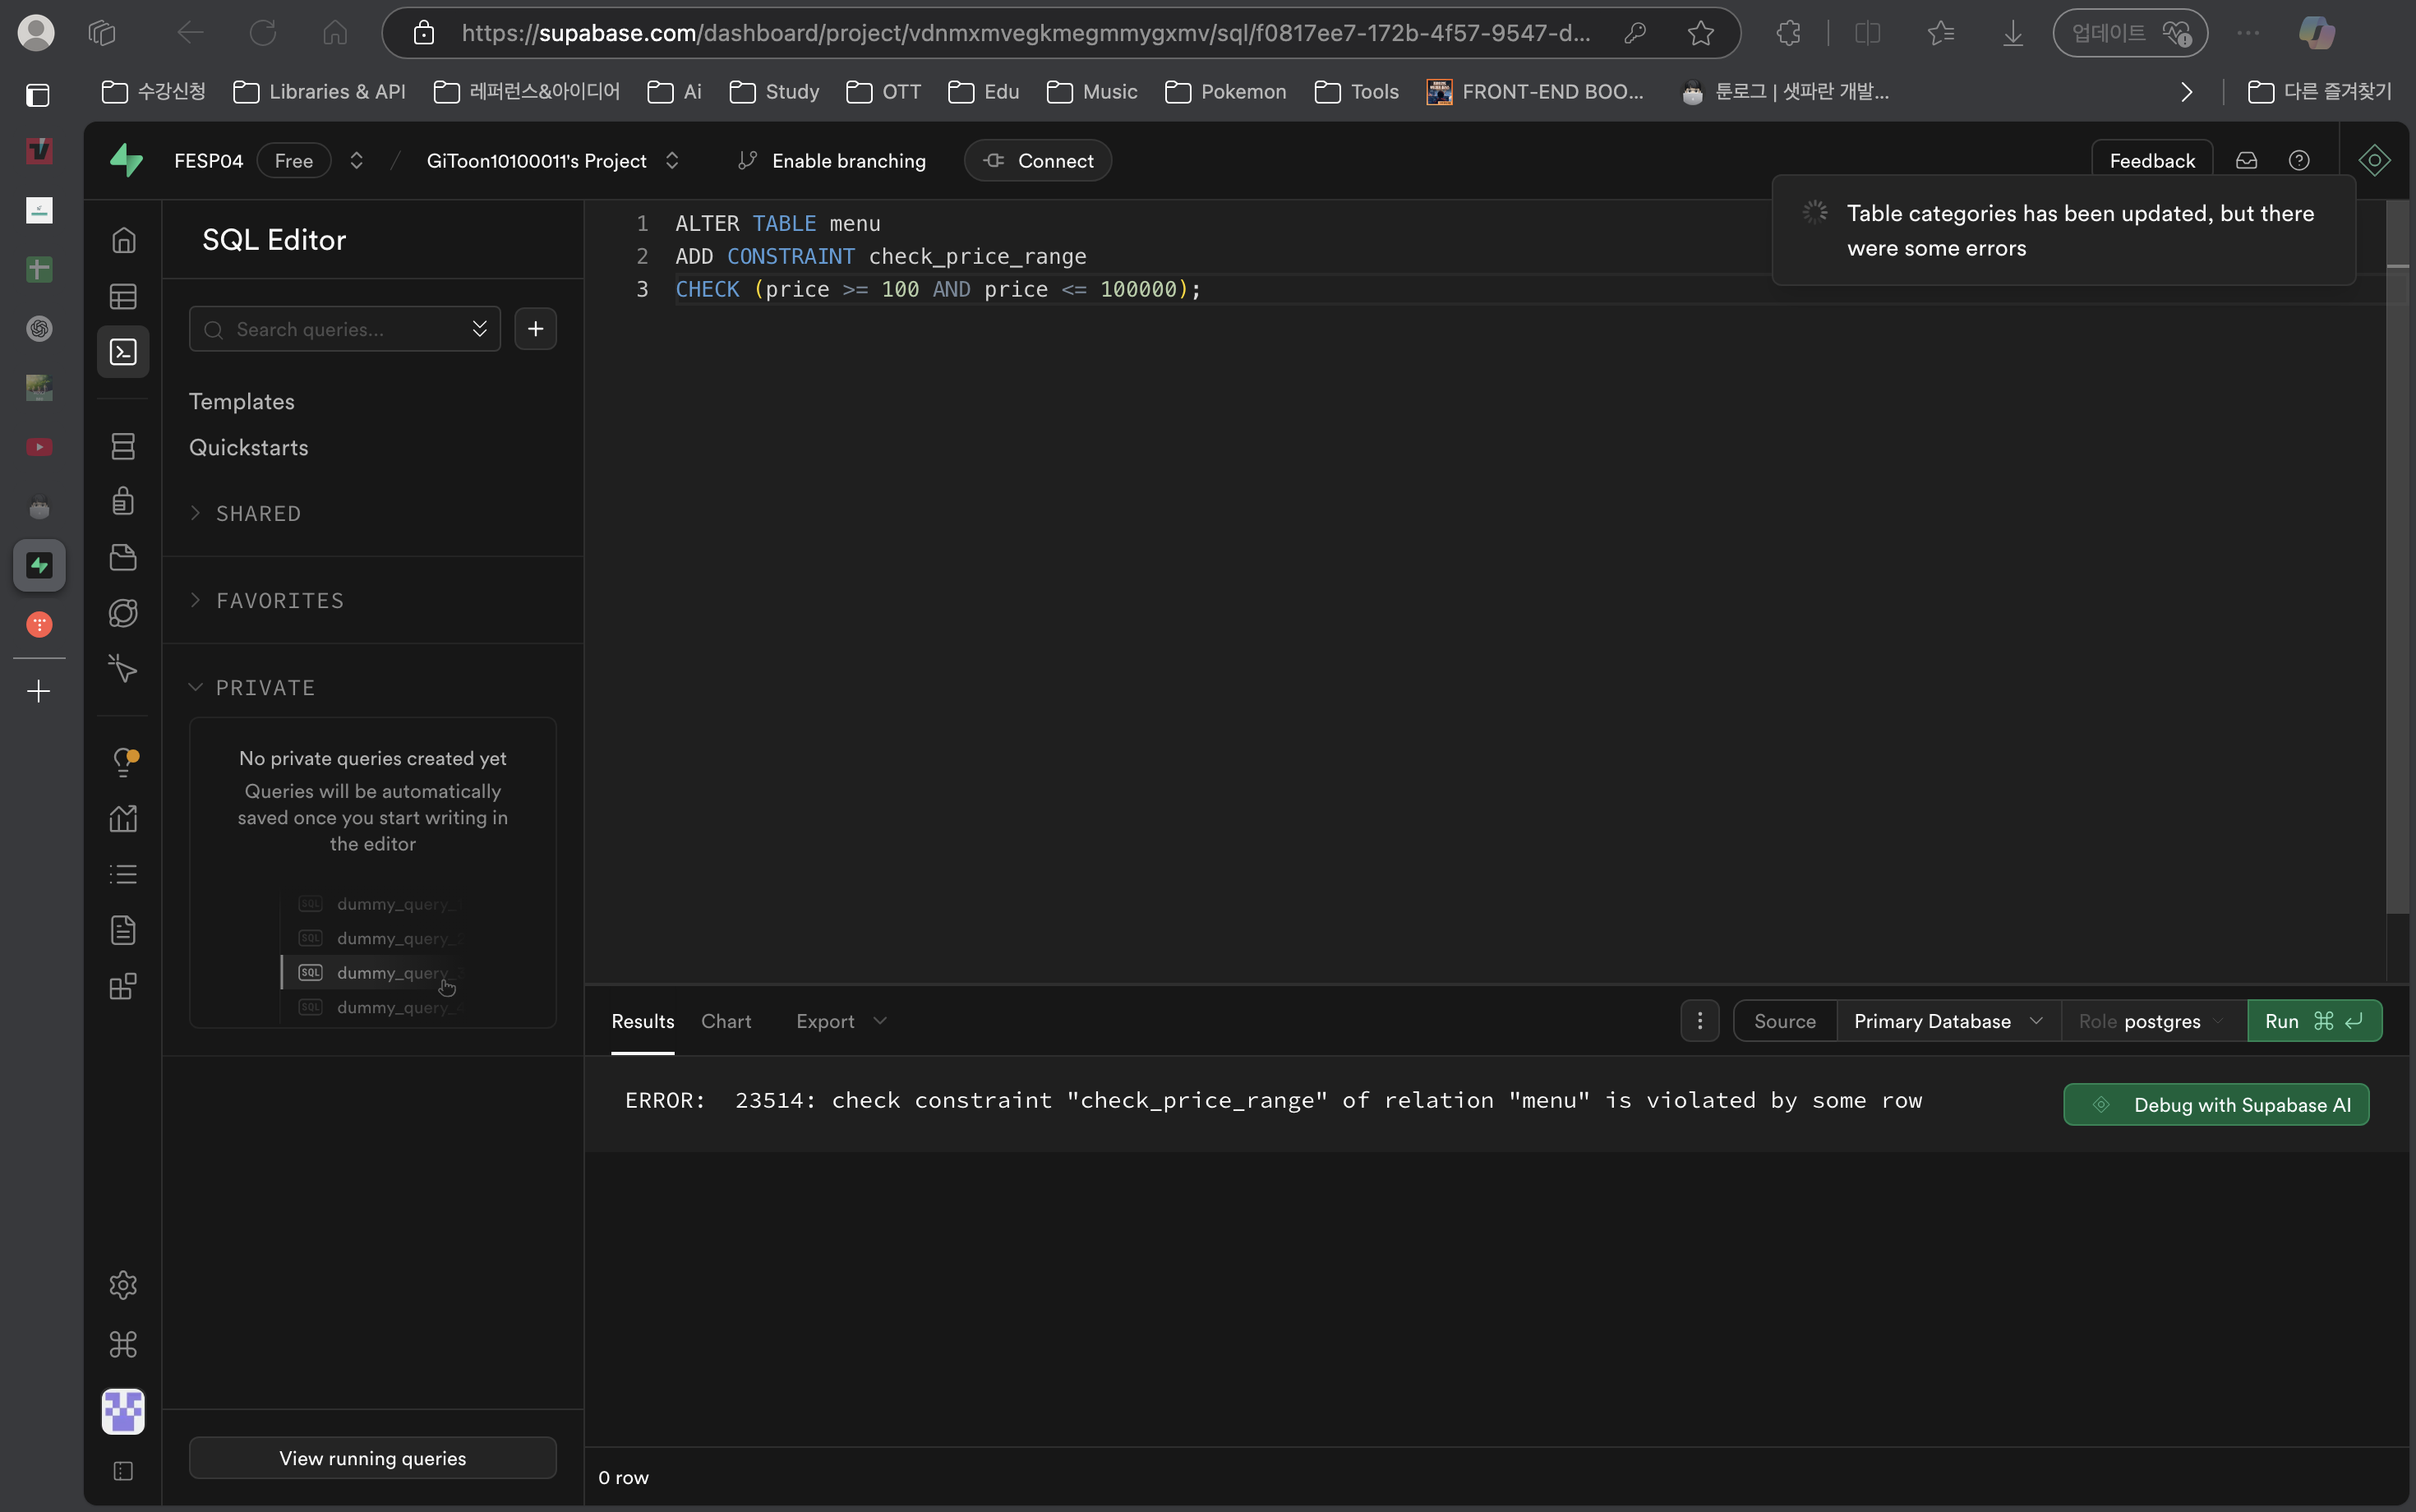
Task: Run the SQL query
Action: tap(2314, 1021)
